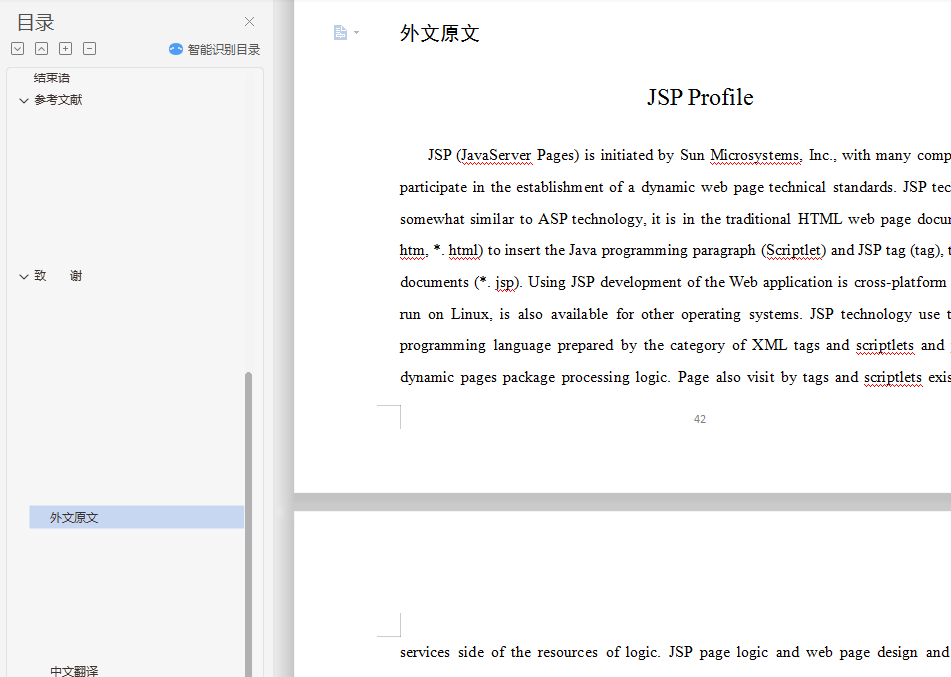
Task: Click the word Linux in the paragraph
Action: pyautogui.click(x=471, y=314)
